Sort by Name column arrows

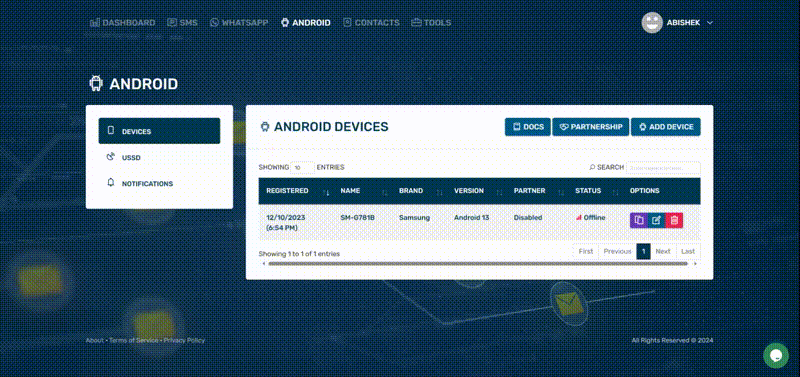click(x=385, y=192)
